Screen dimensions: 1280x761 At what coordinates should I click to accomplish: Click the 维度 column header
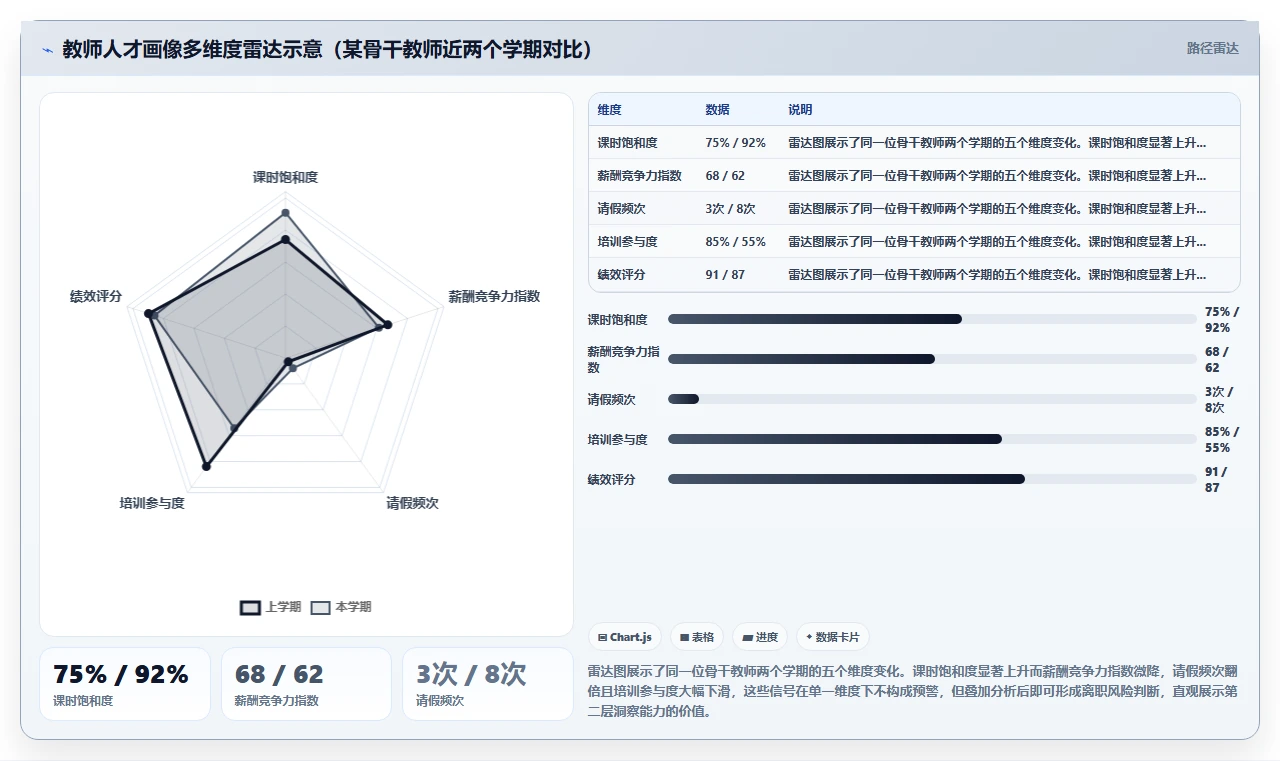pyautogui.click(x=610, y=110)
